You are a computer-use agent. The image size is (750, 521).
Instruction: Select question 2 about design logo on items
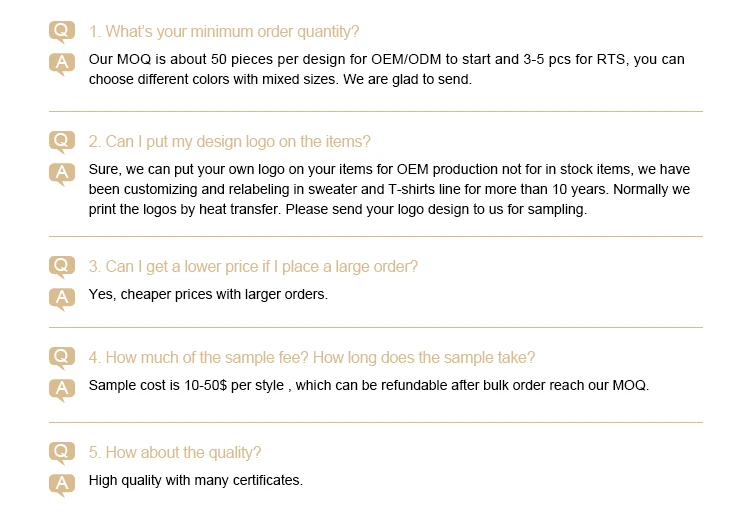point(230,142)
